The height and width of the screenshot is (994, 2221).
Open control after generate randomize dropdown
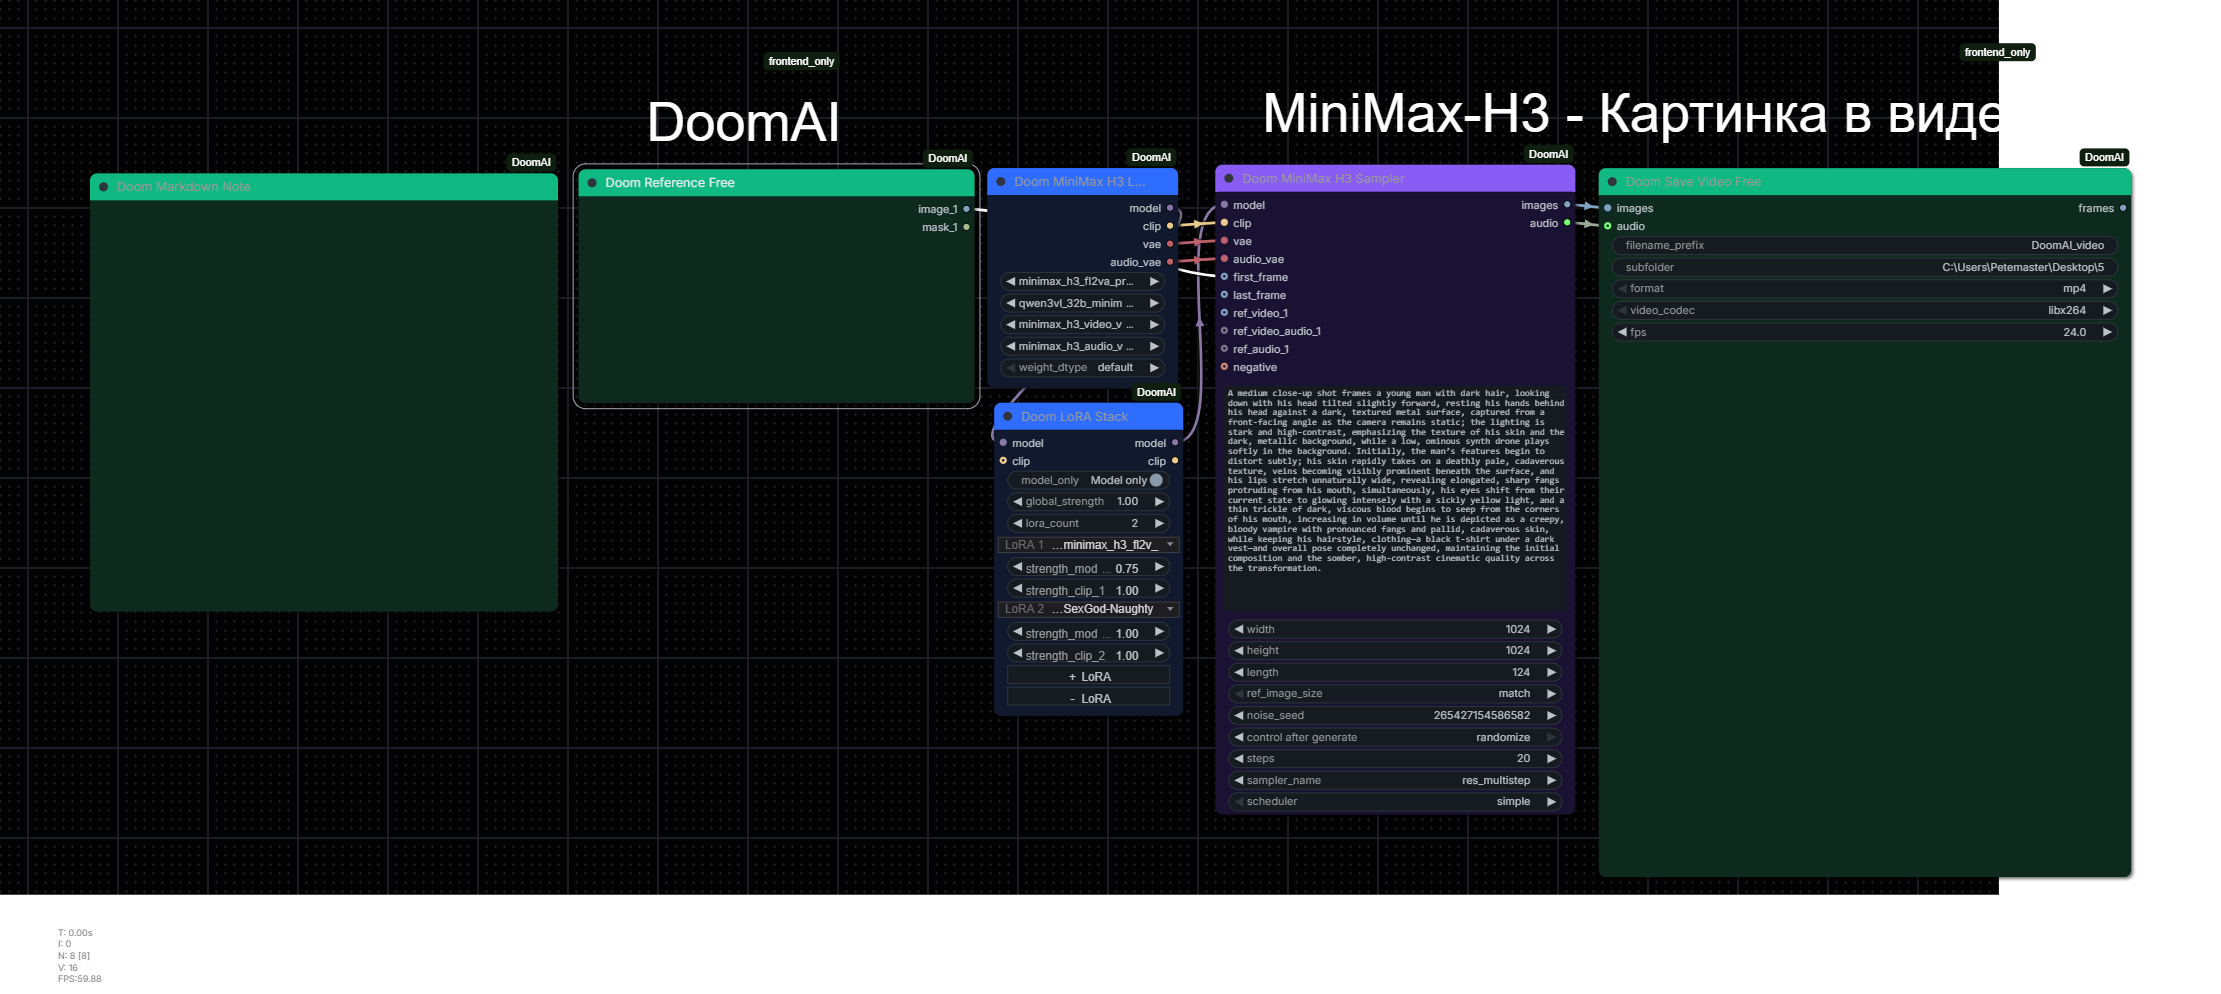pyautogui.click(x=1395, y=737)
